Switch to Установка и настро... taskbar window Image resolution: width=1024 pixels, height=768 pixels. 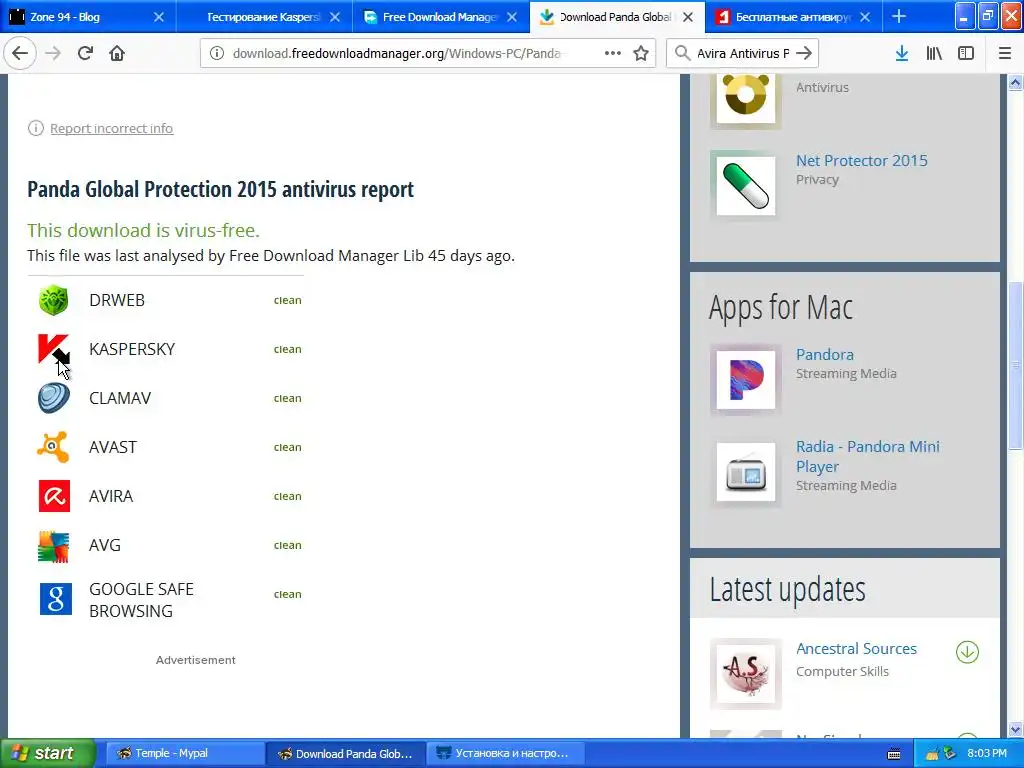tap(505, 753)
